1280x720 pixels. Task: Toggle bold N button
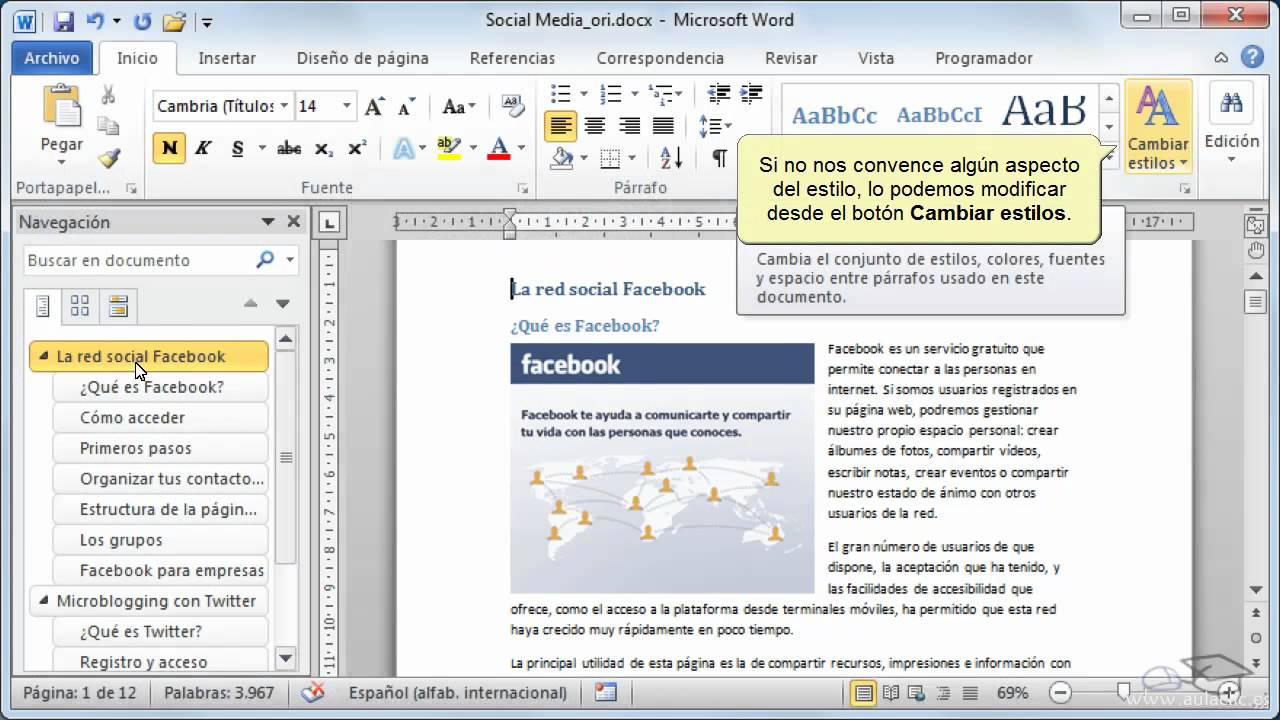170,149
